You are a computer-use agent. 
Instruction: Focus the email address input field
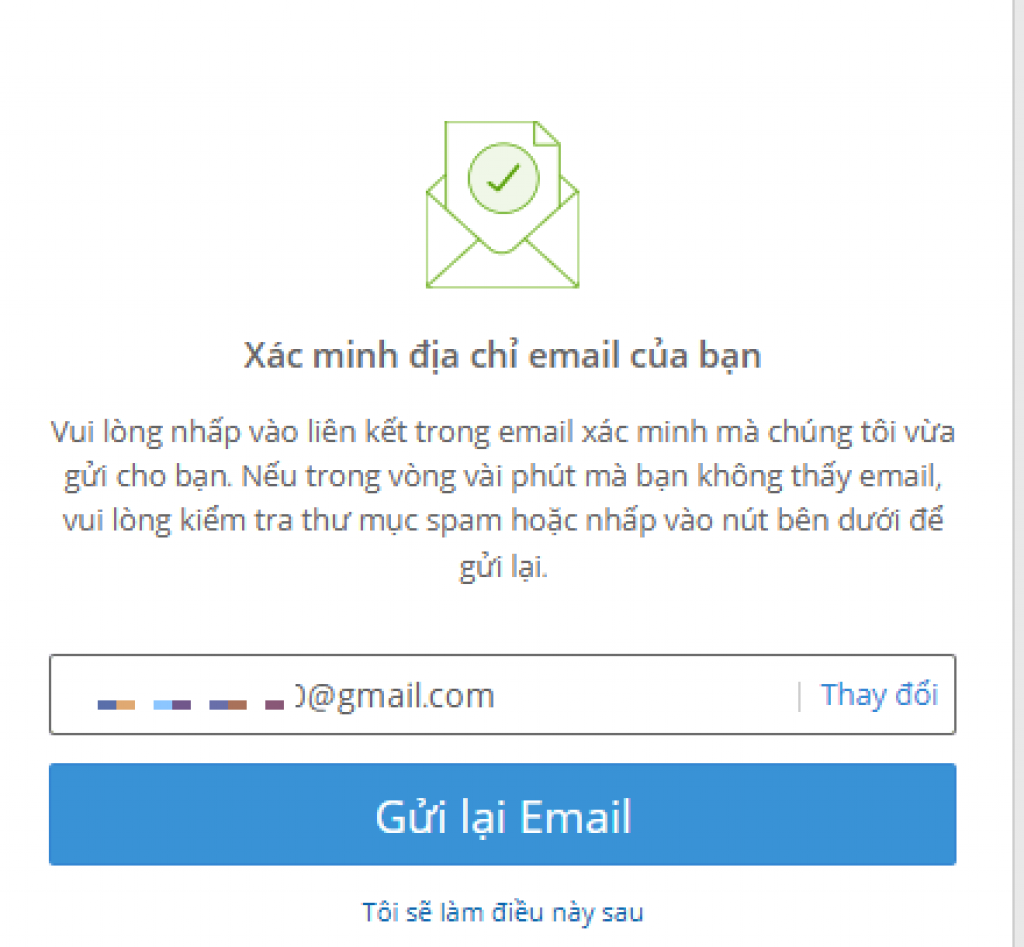(x=502, y=694)
